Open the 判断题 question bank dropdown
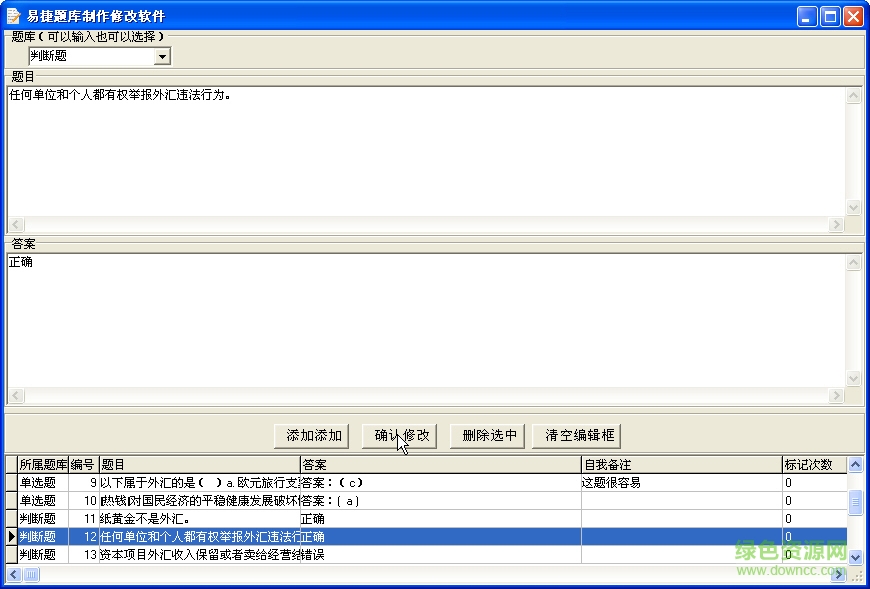This screenshot has height=589, width=870. coord(162,57)
